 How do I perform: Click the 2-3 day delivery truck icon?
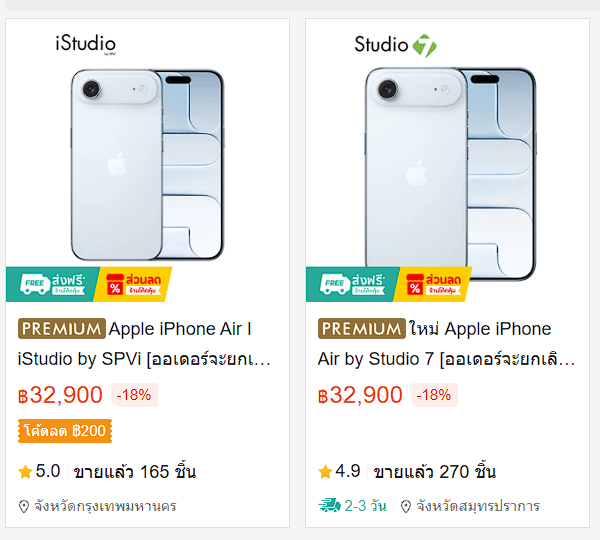[329, 506]
